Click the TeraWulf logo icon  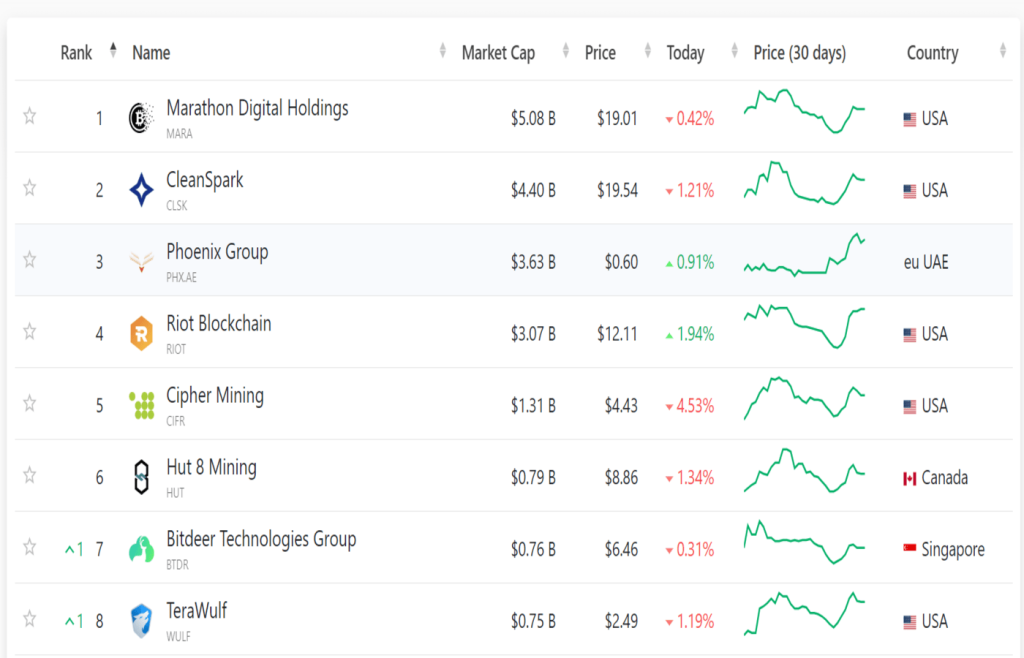click(x=142, y=621)
